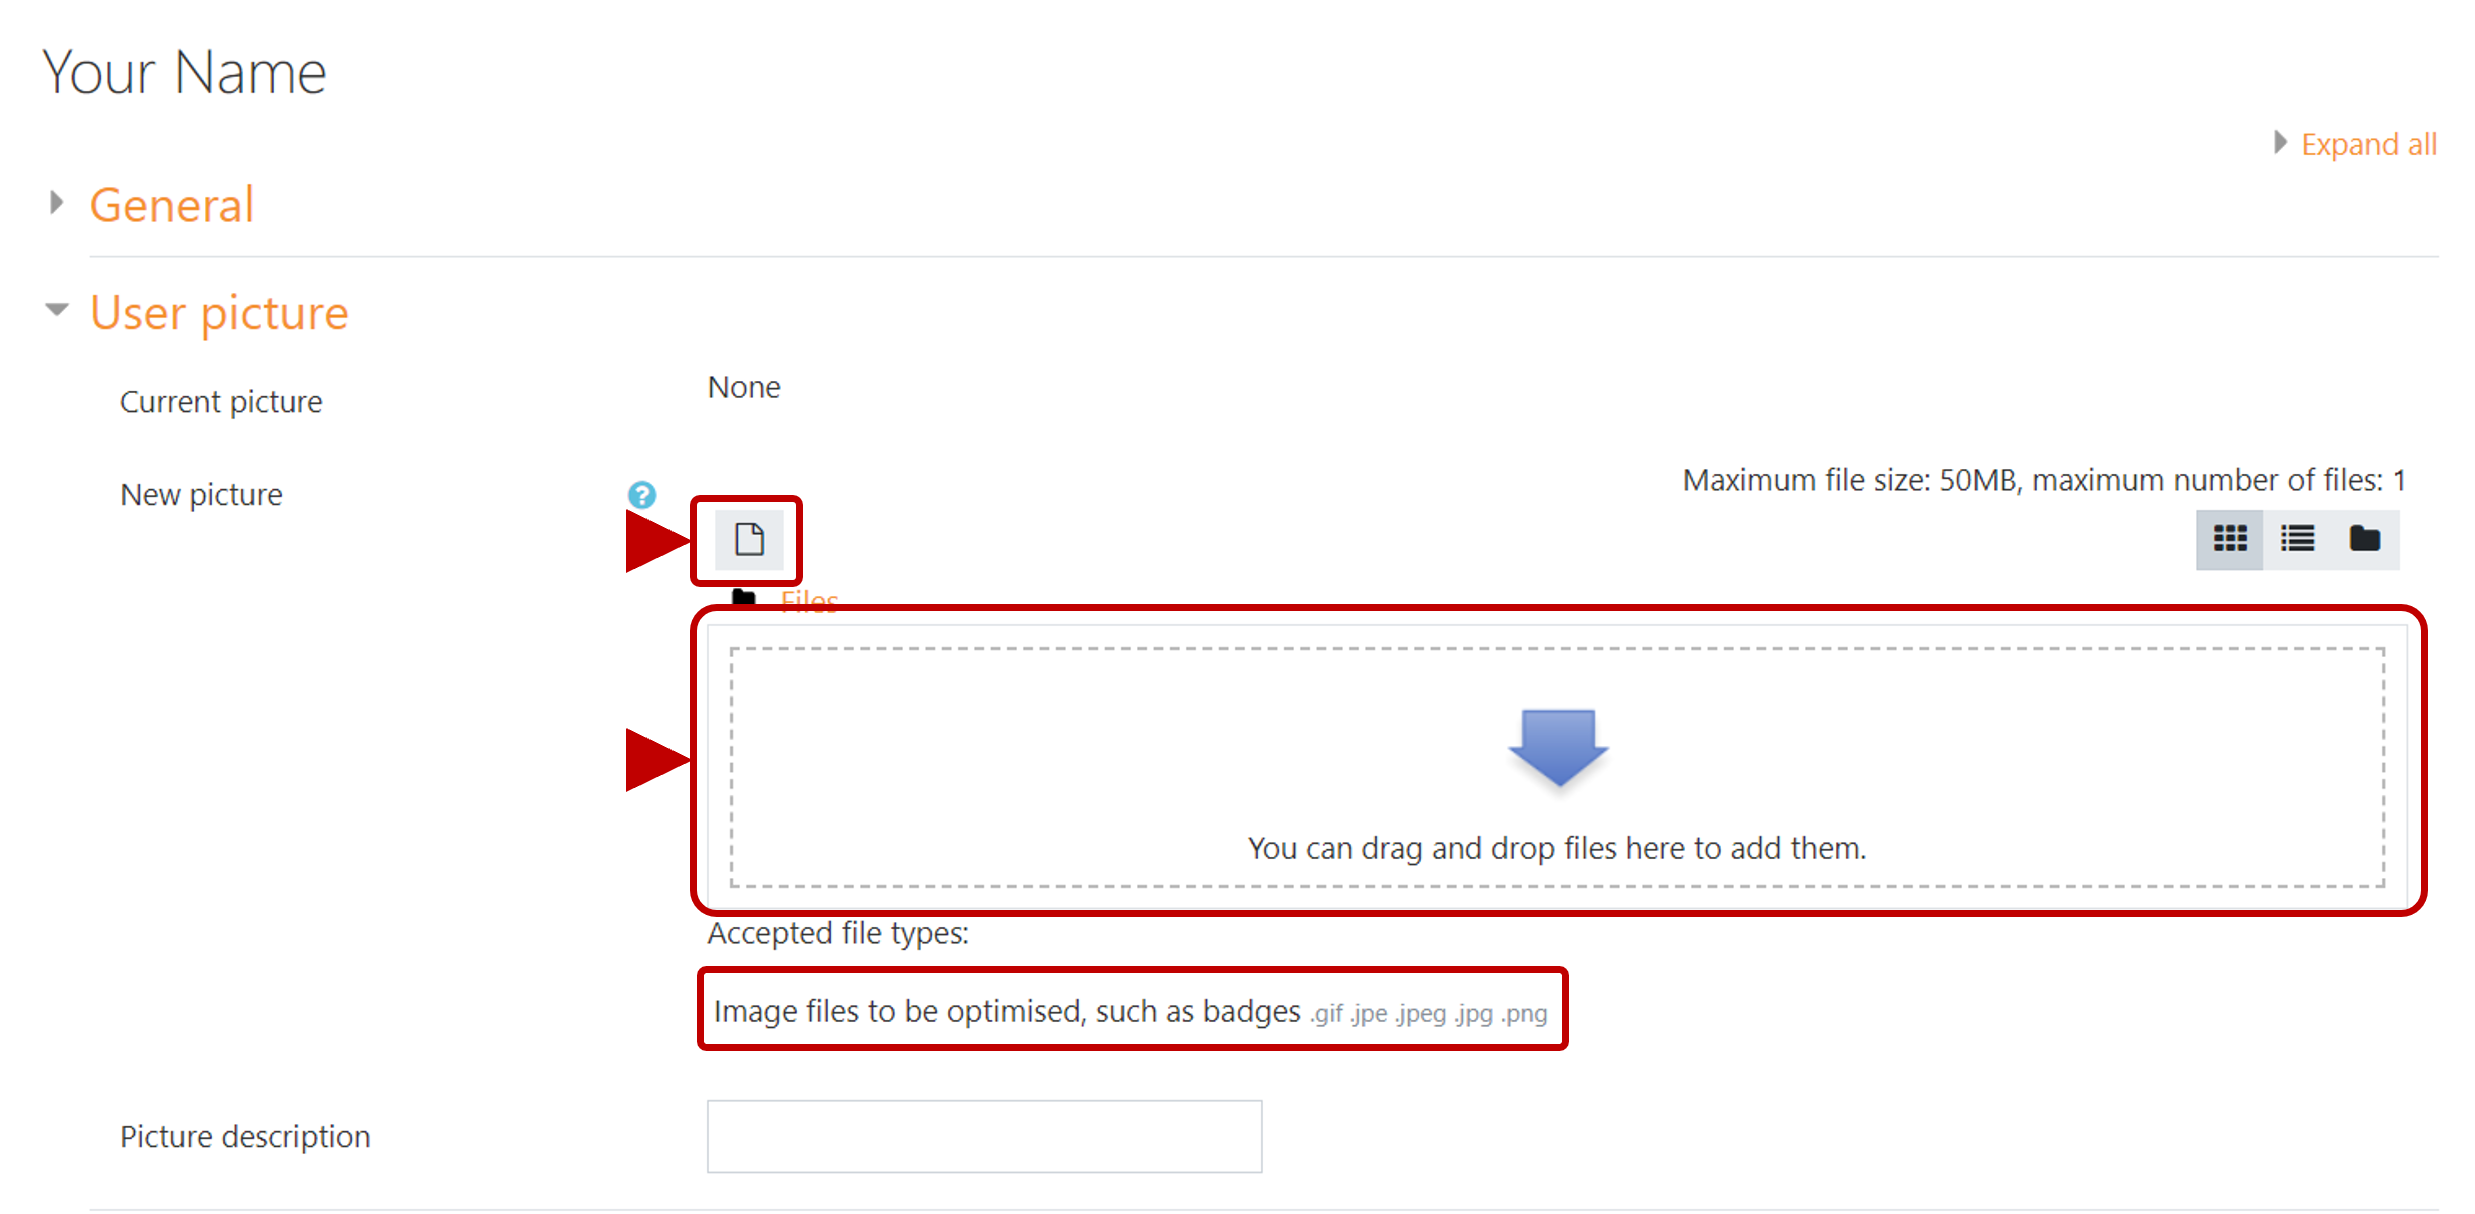Click the black folder icon beside Files
Image resolution: width=2475 pixels, height=1214 pixels.
(744, 598)
